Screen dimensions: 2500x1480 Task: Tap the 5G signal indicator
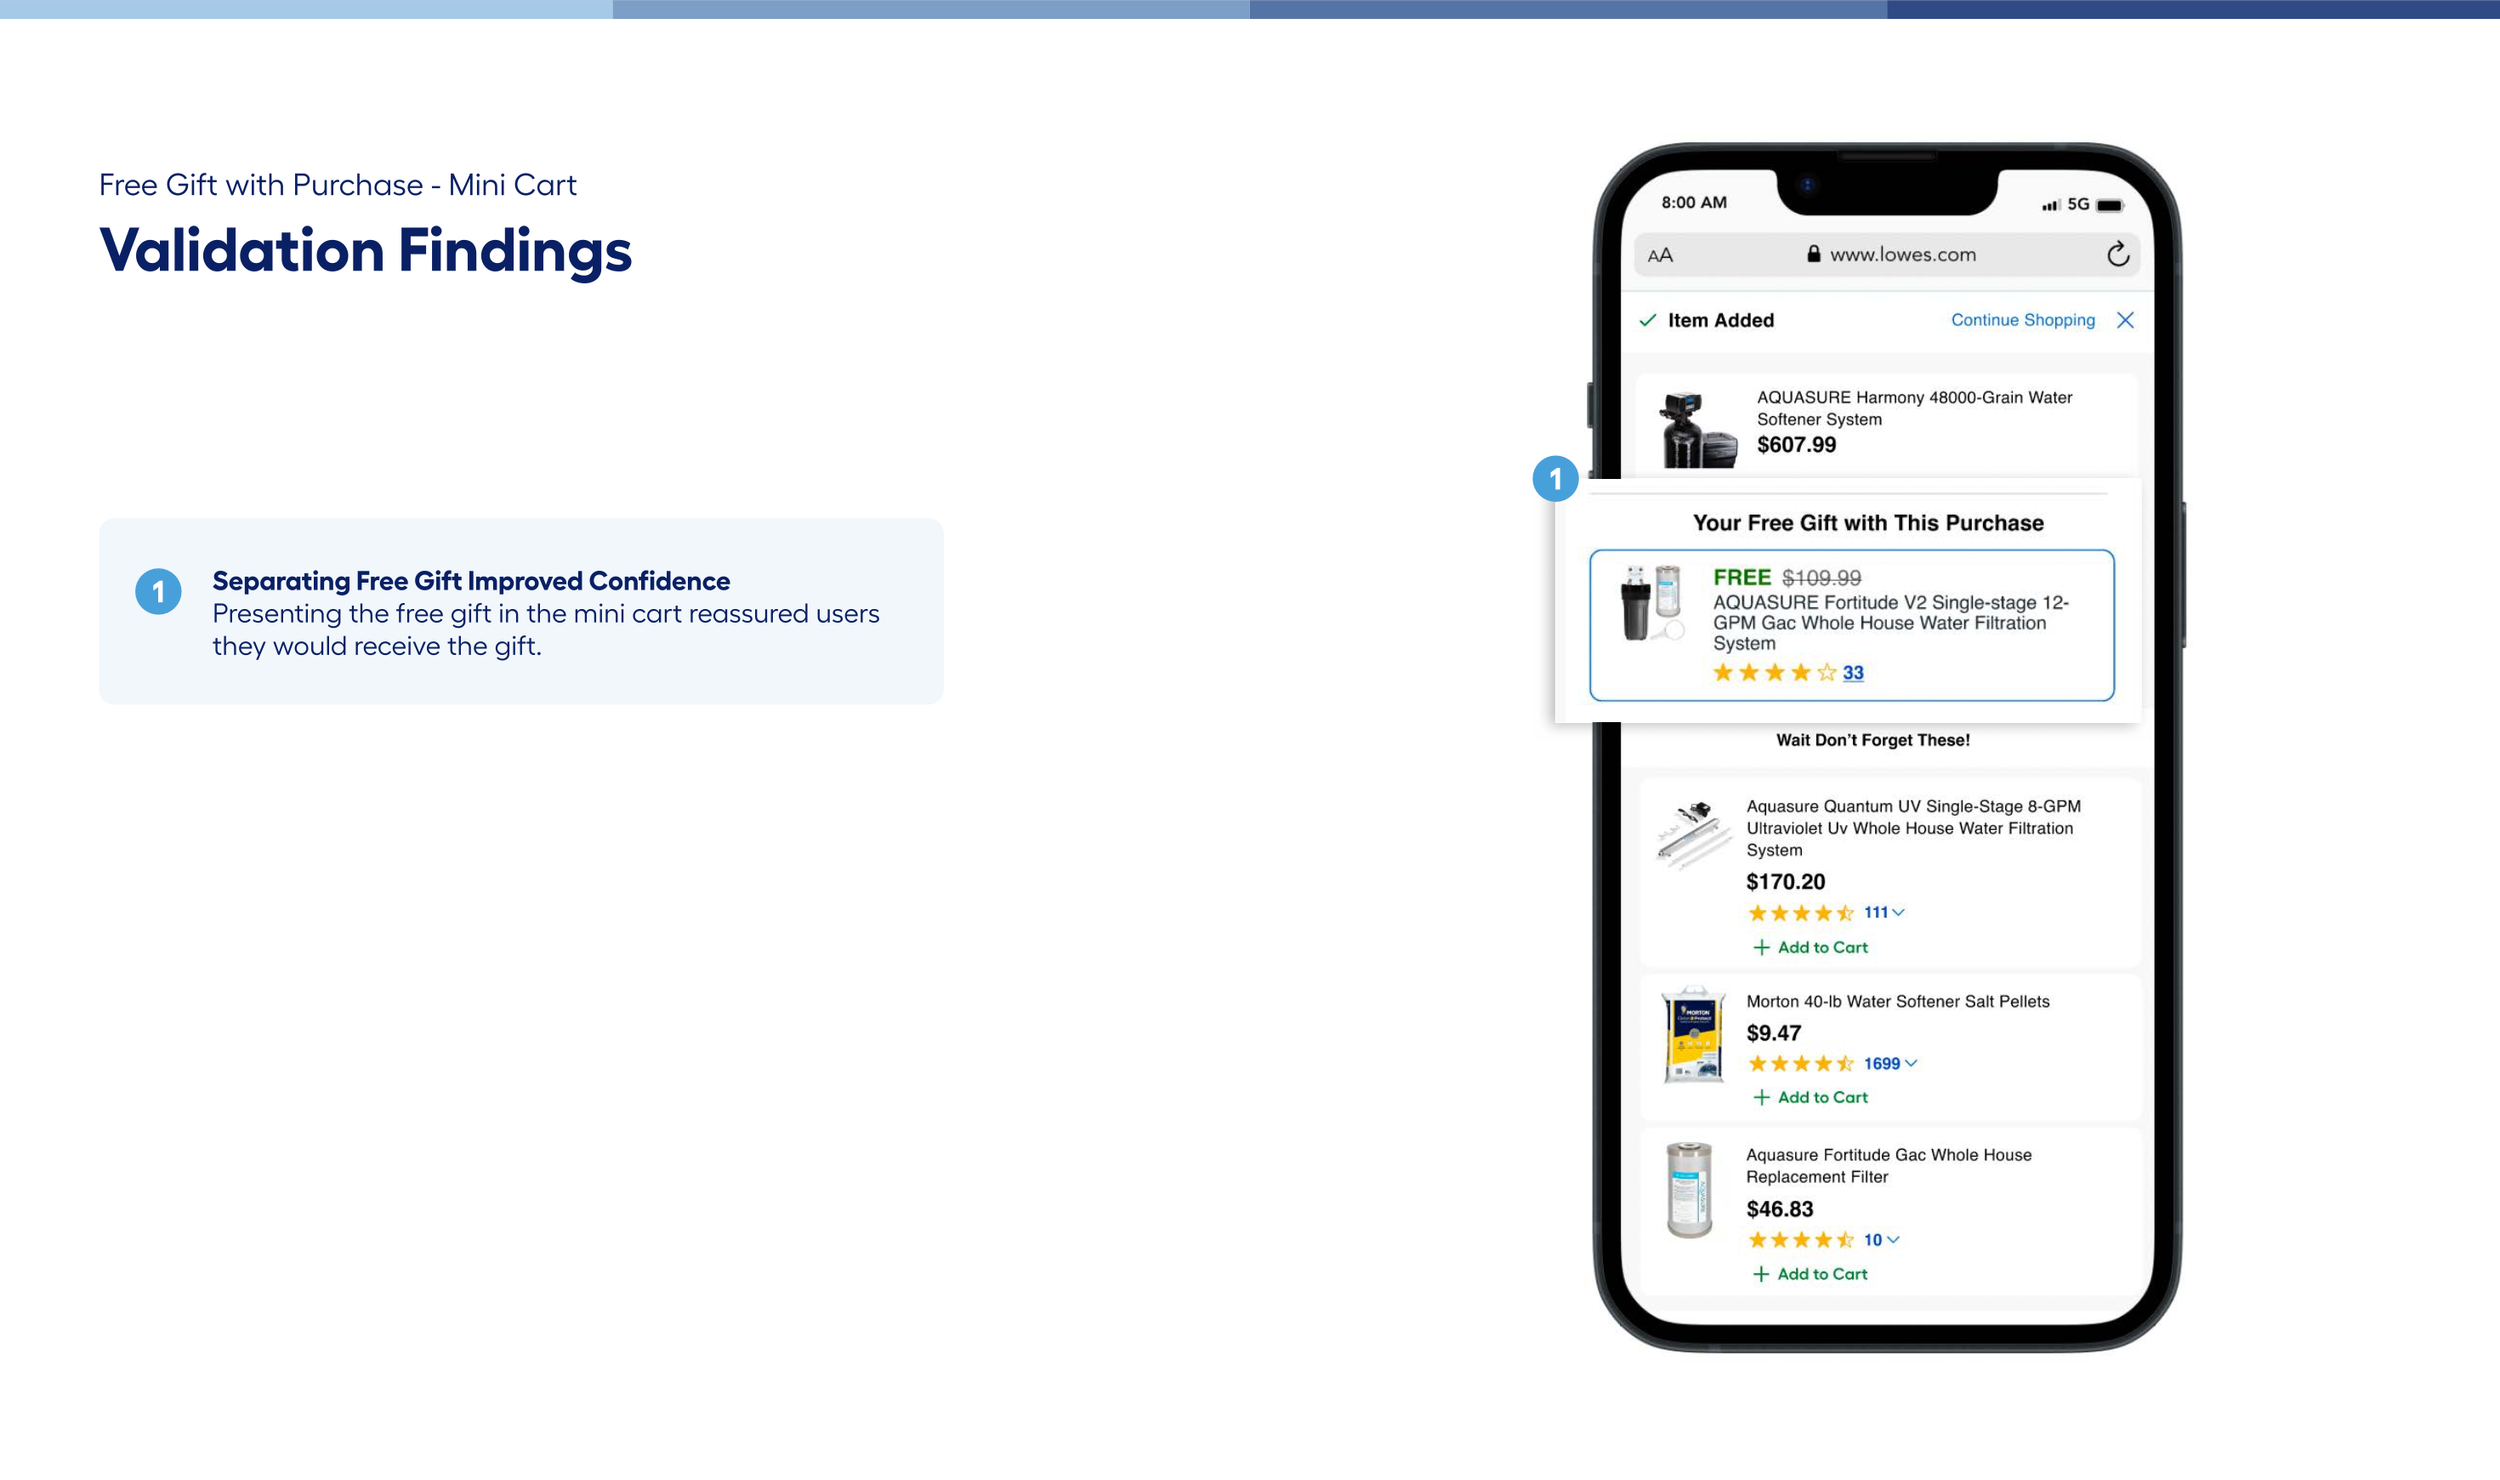point(2066,204)
